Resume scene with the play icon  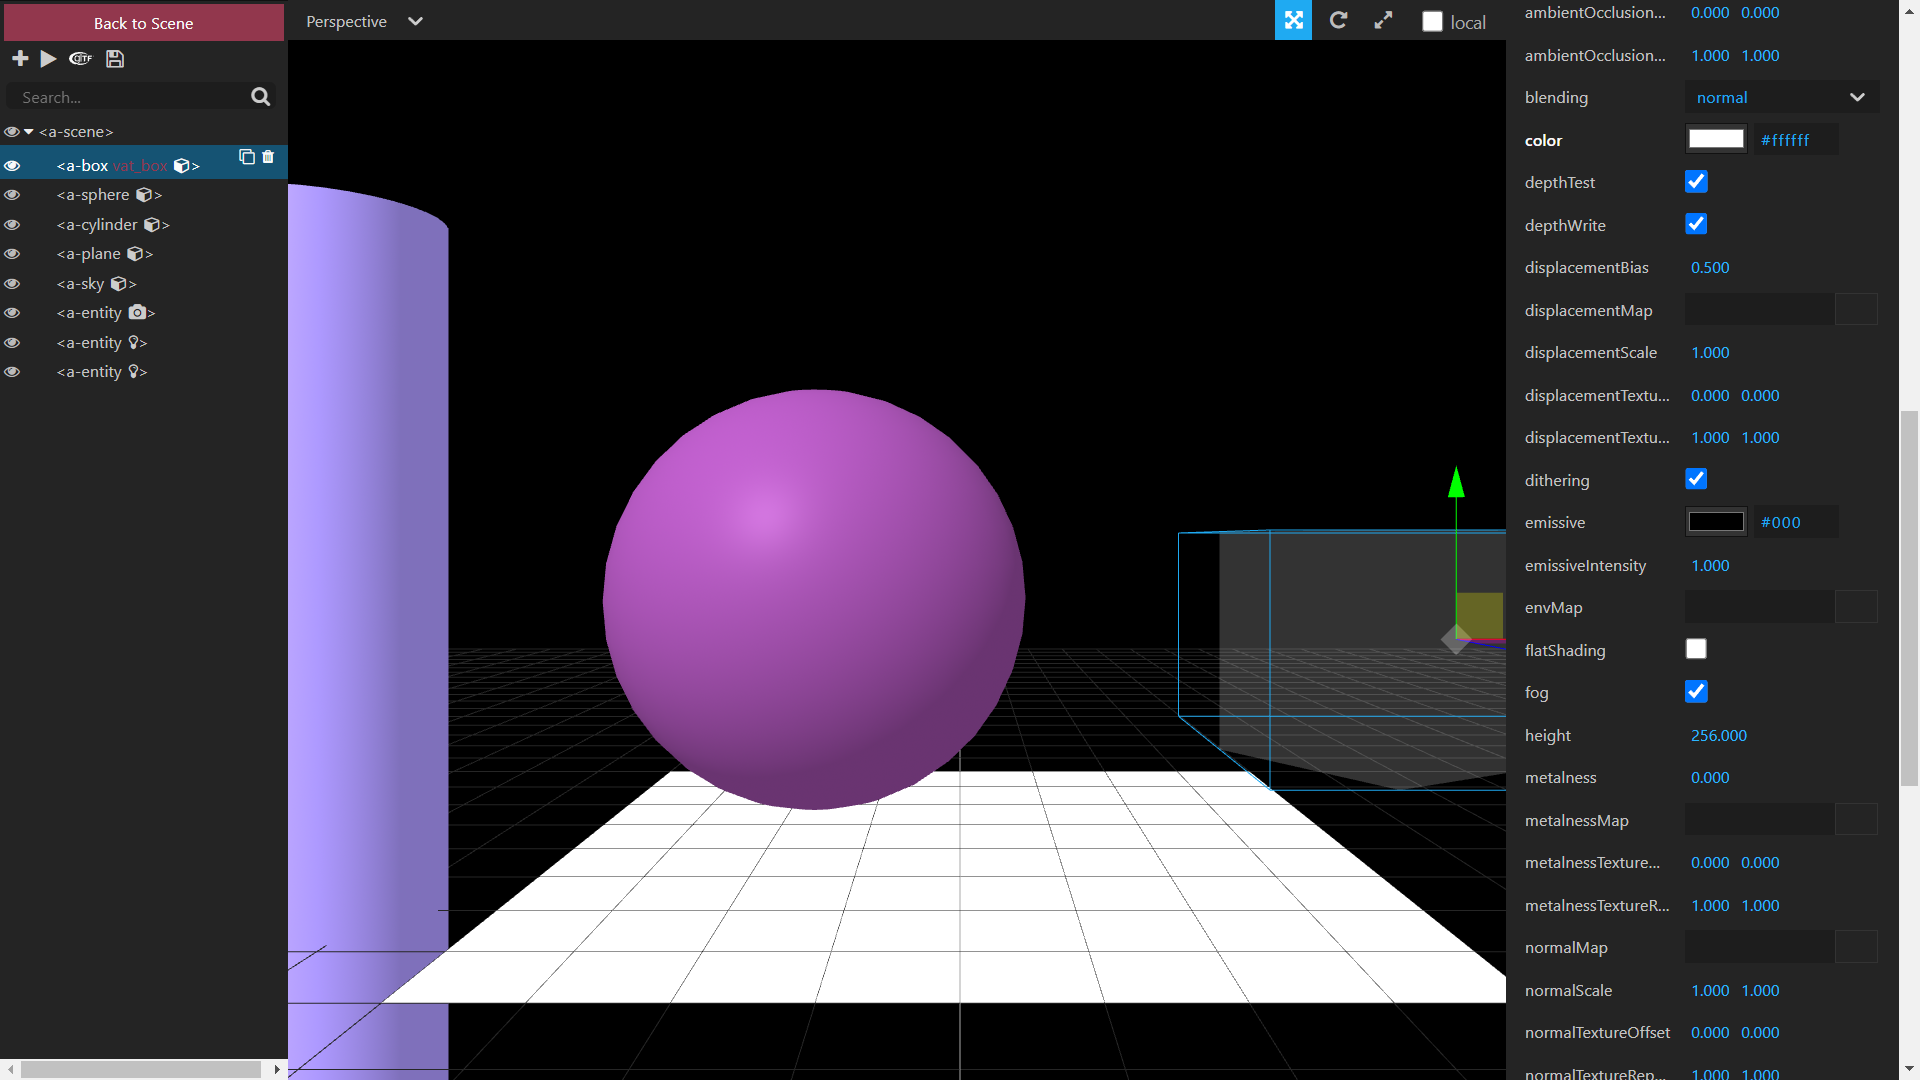click(48, 59)
